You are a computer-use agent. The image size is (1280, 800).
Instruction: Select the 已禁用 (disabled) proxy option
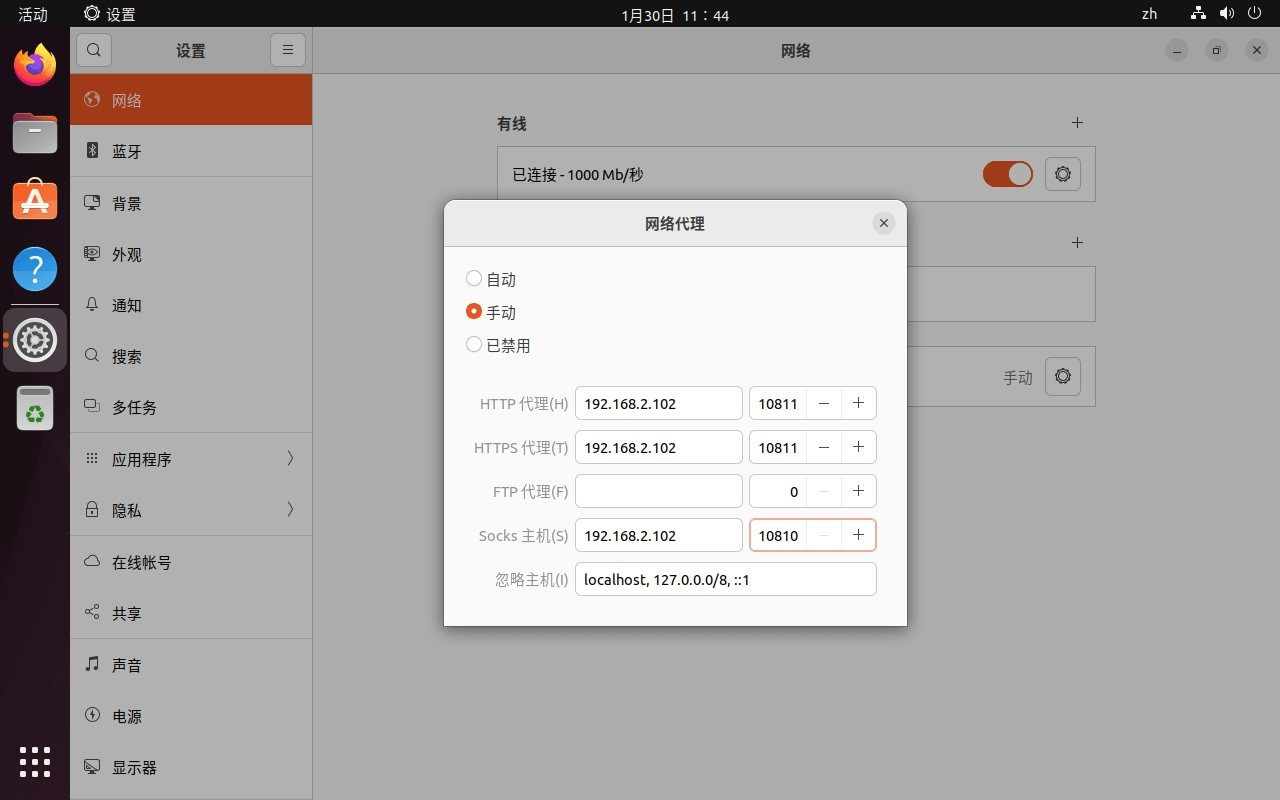pyautogui.click(x=474, y=345)
